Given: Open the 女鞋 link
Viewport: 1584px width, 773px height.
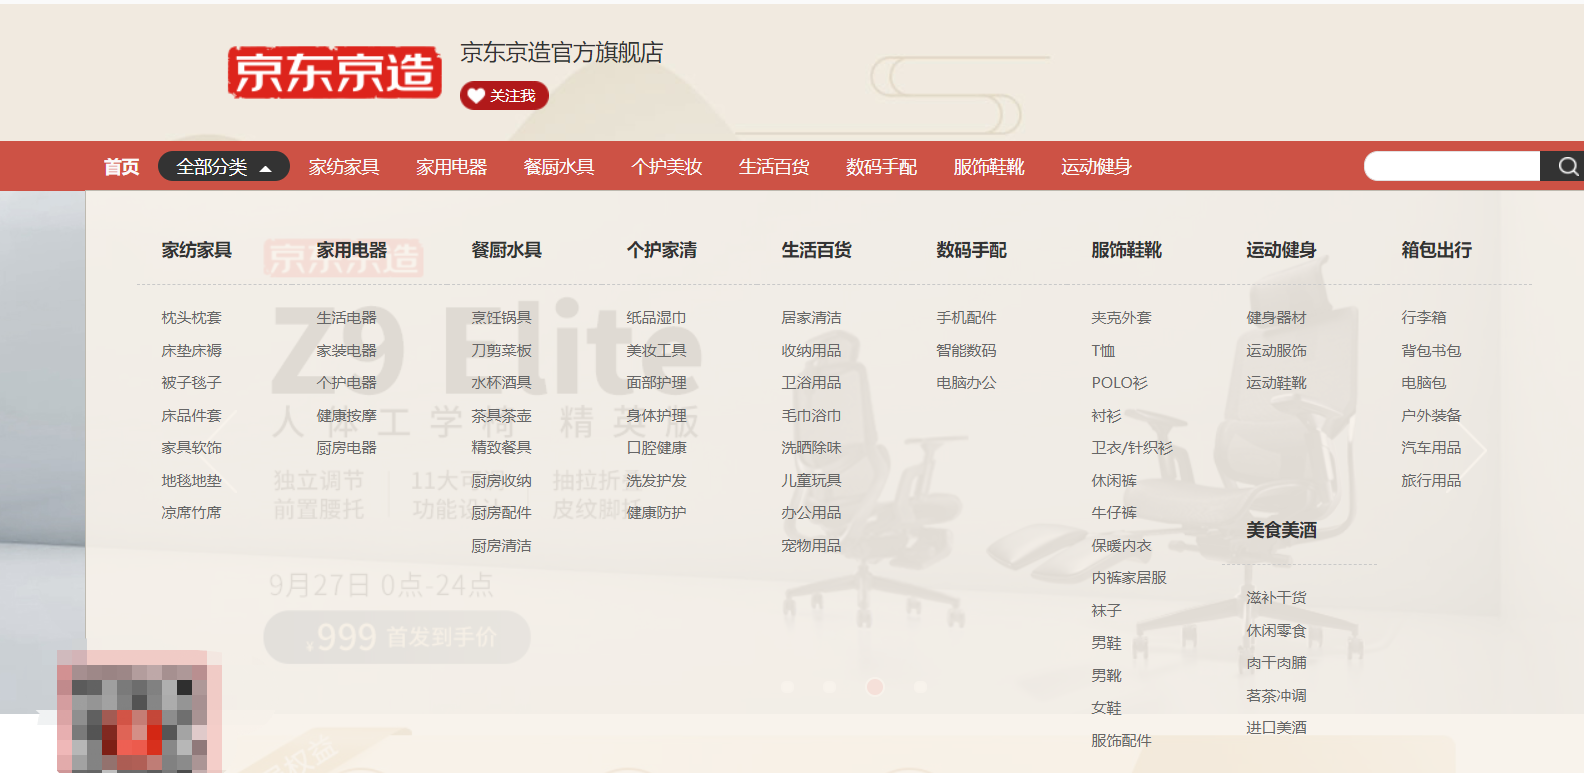Looking at the screenshot, I should click(1107, 708).
